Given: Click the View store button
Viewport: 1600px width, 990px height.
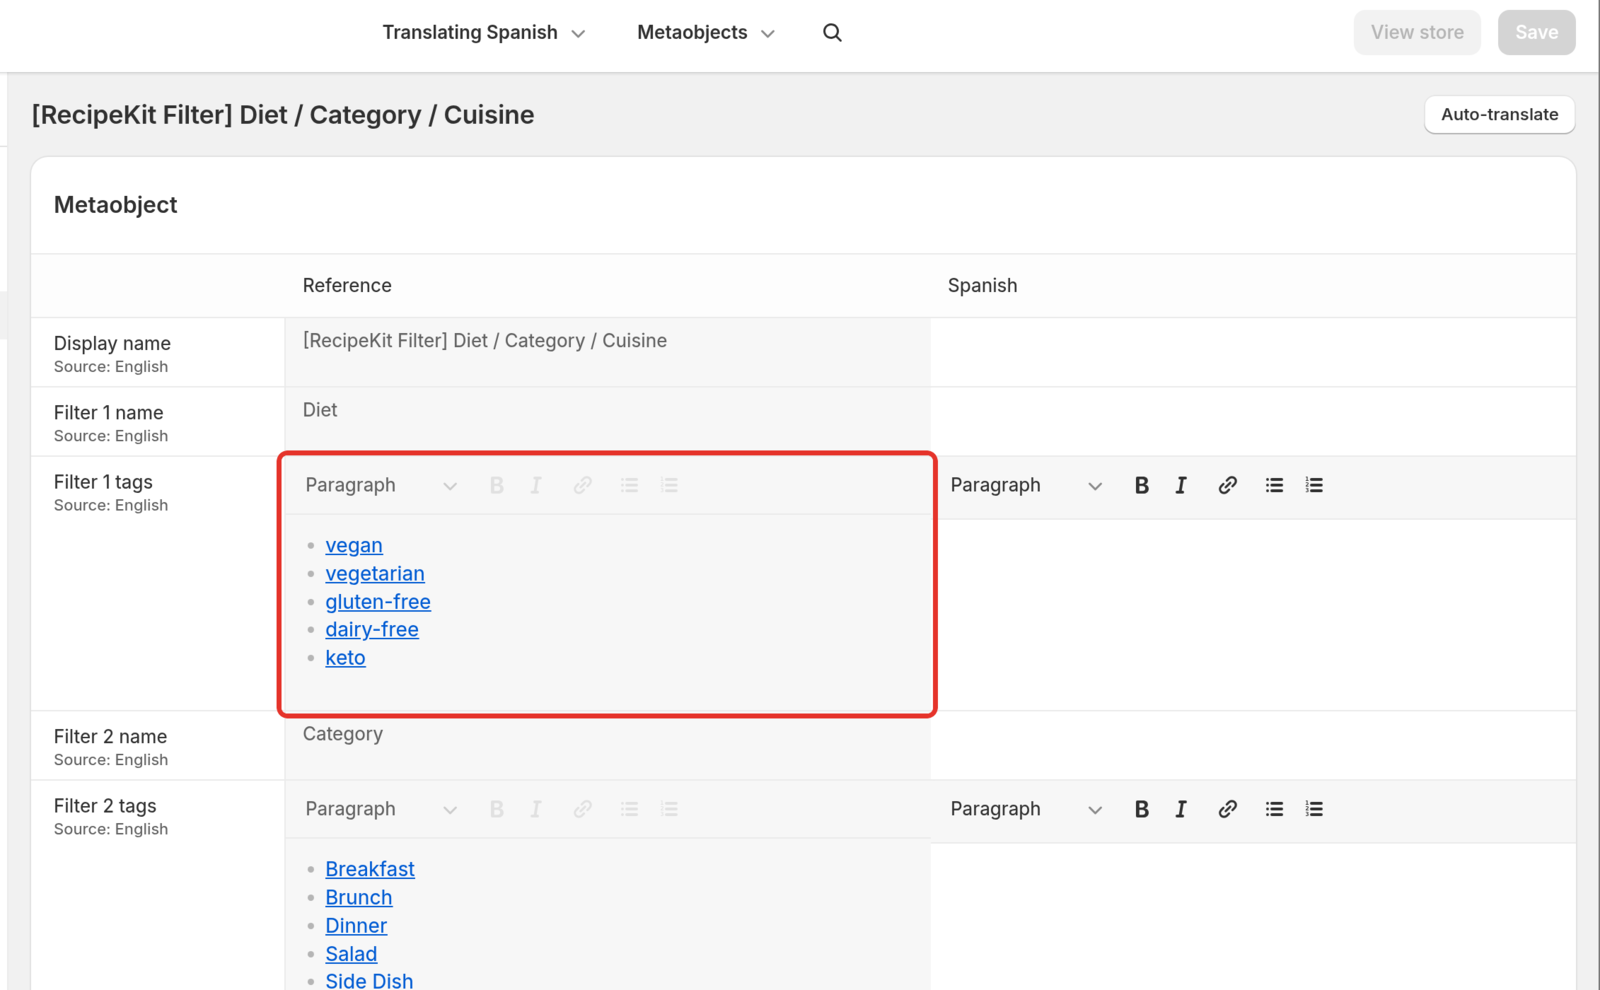Looking at the screenshot, I should click(1417, 33).
